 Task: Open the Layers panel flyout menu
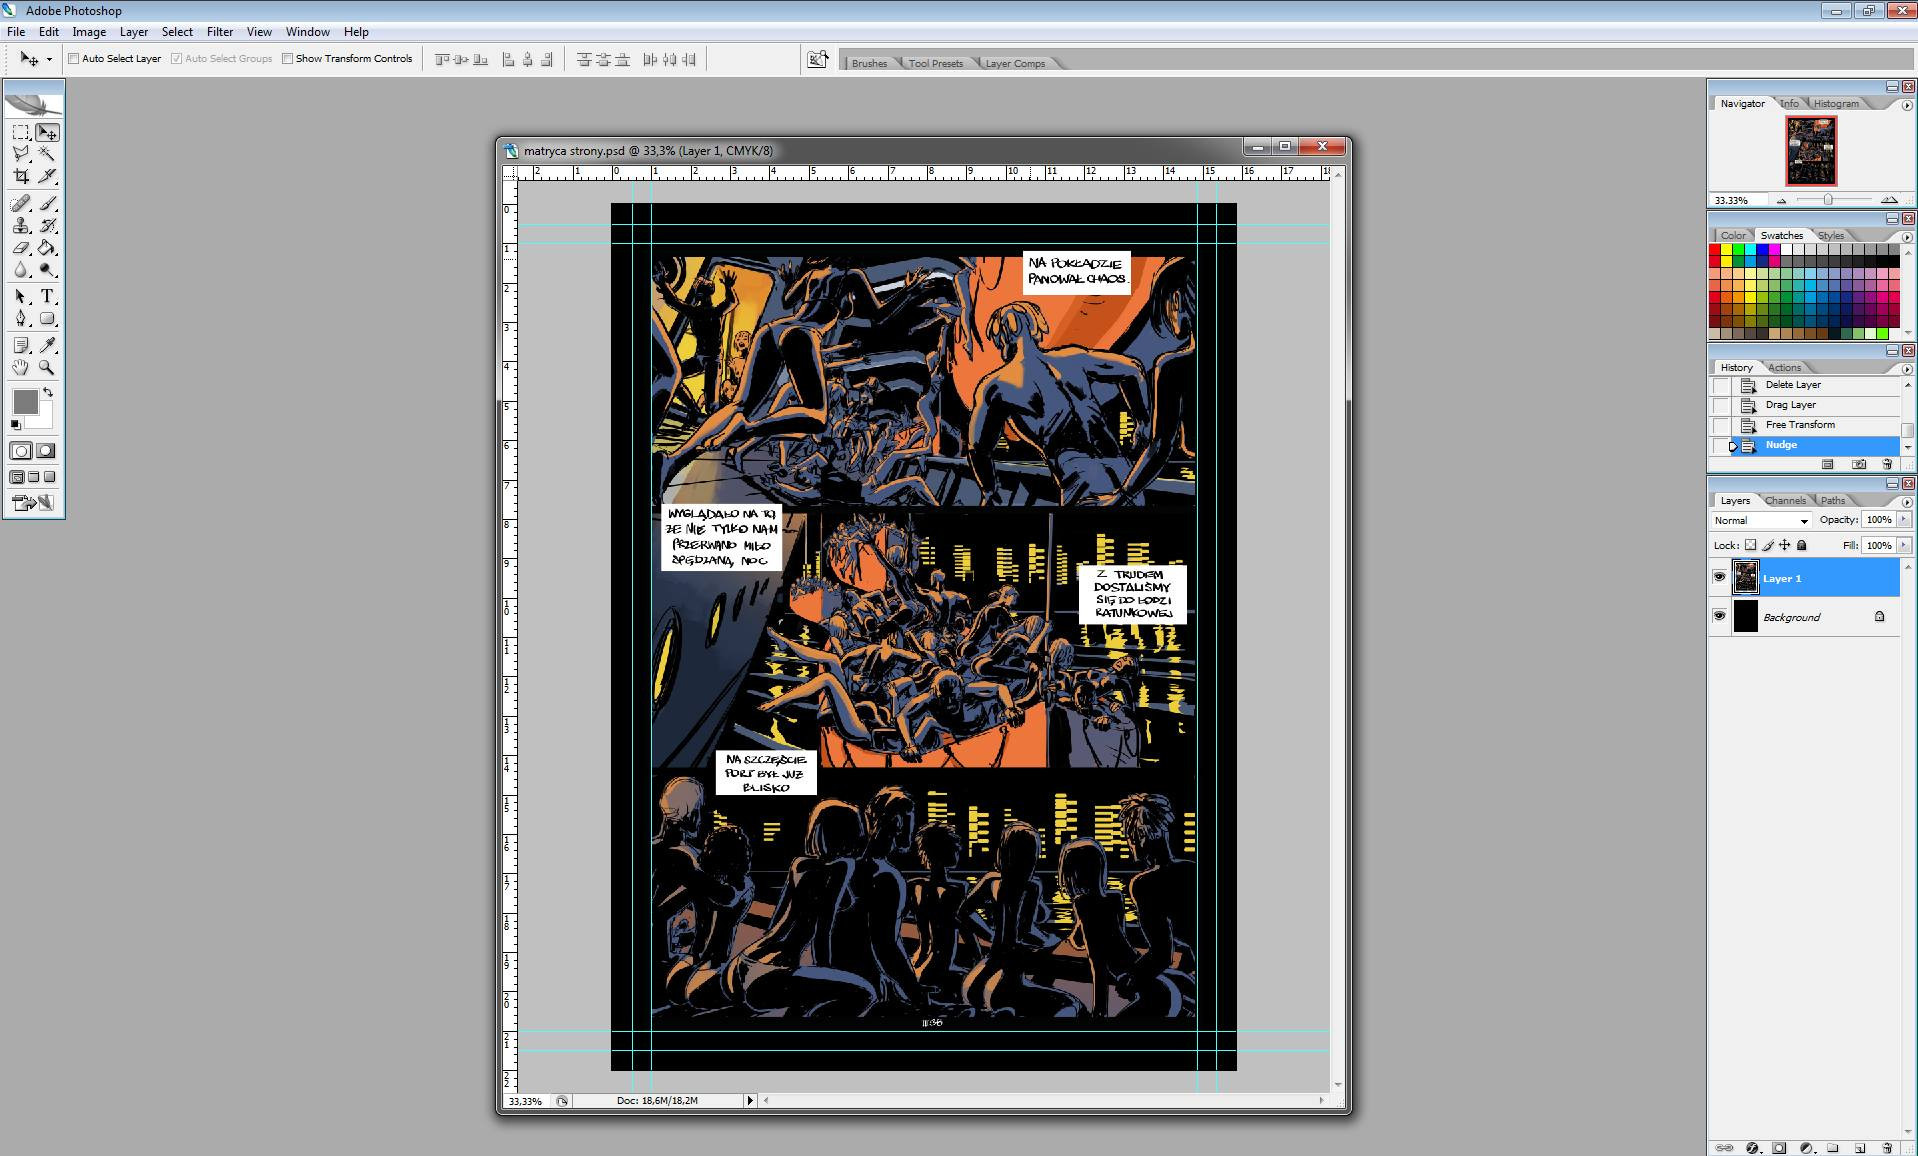coord(1906,502)
